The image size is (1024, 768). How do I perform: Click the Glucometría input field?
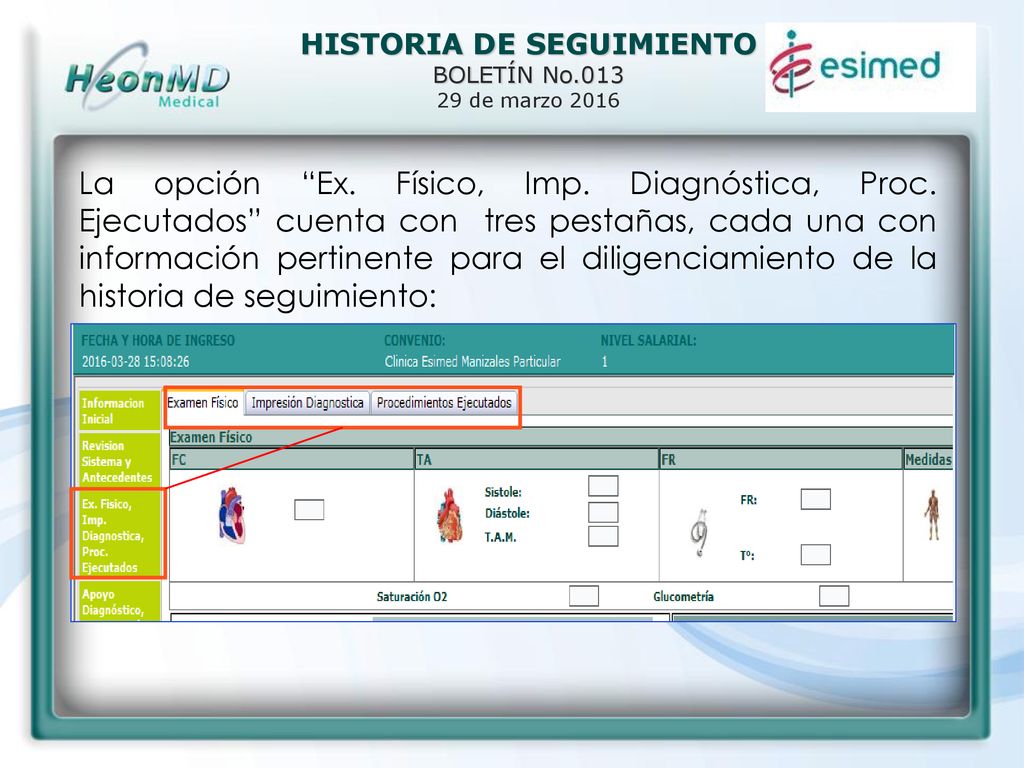pos(834,596)
